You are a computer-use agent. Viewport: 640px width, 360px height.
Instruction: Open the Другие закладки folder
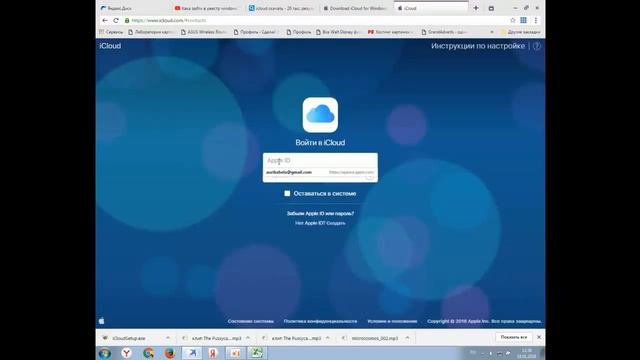[x=521, y=32]
